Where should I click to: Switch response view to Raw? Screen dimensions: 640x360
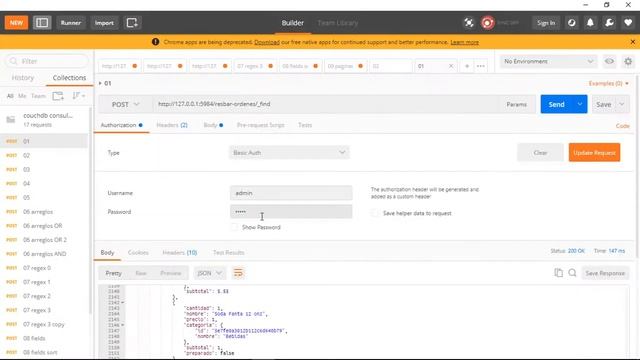point(141,273)
